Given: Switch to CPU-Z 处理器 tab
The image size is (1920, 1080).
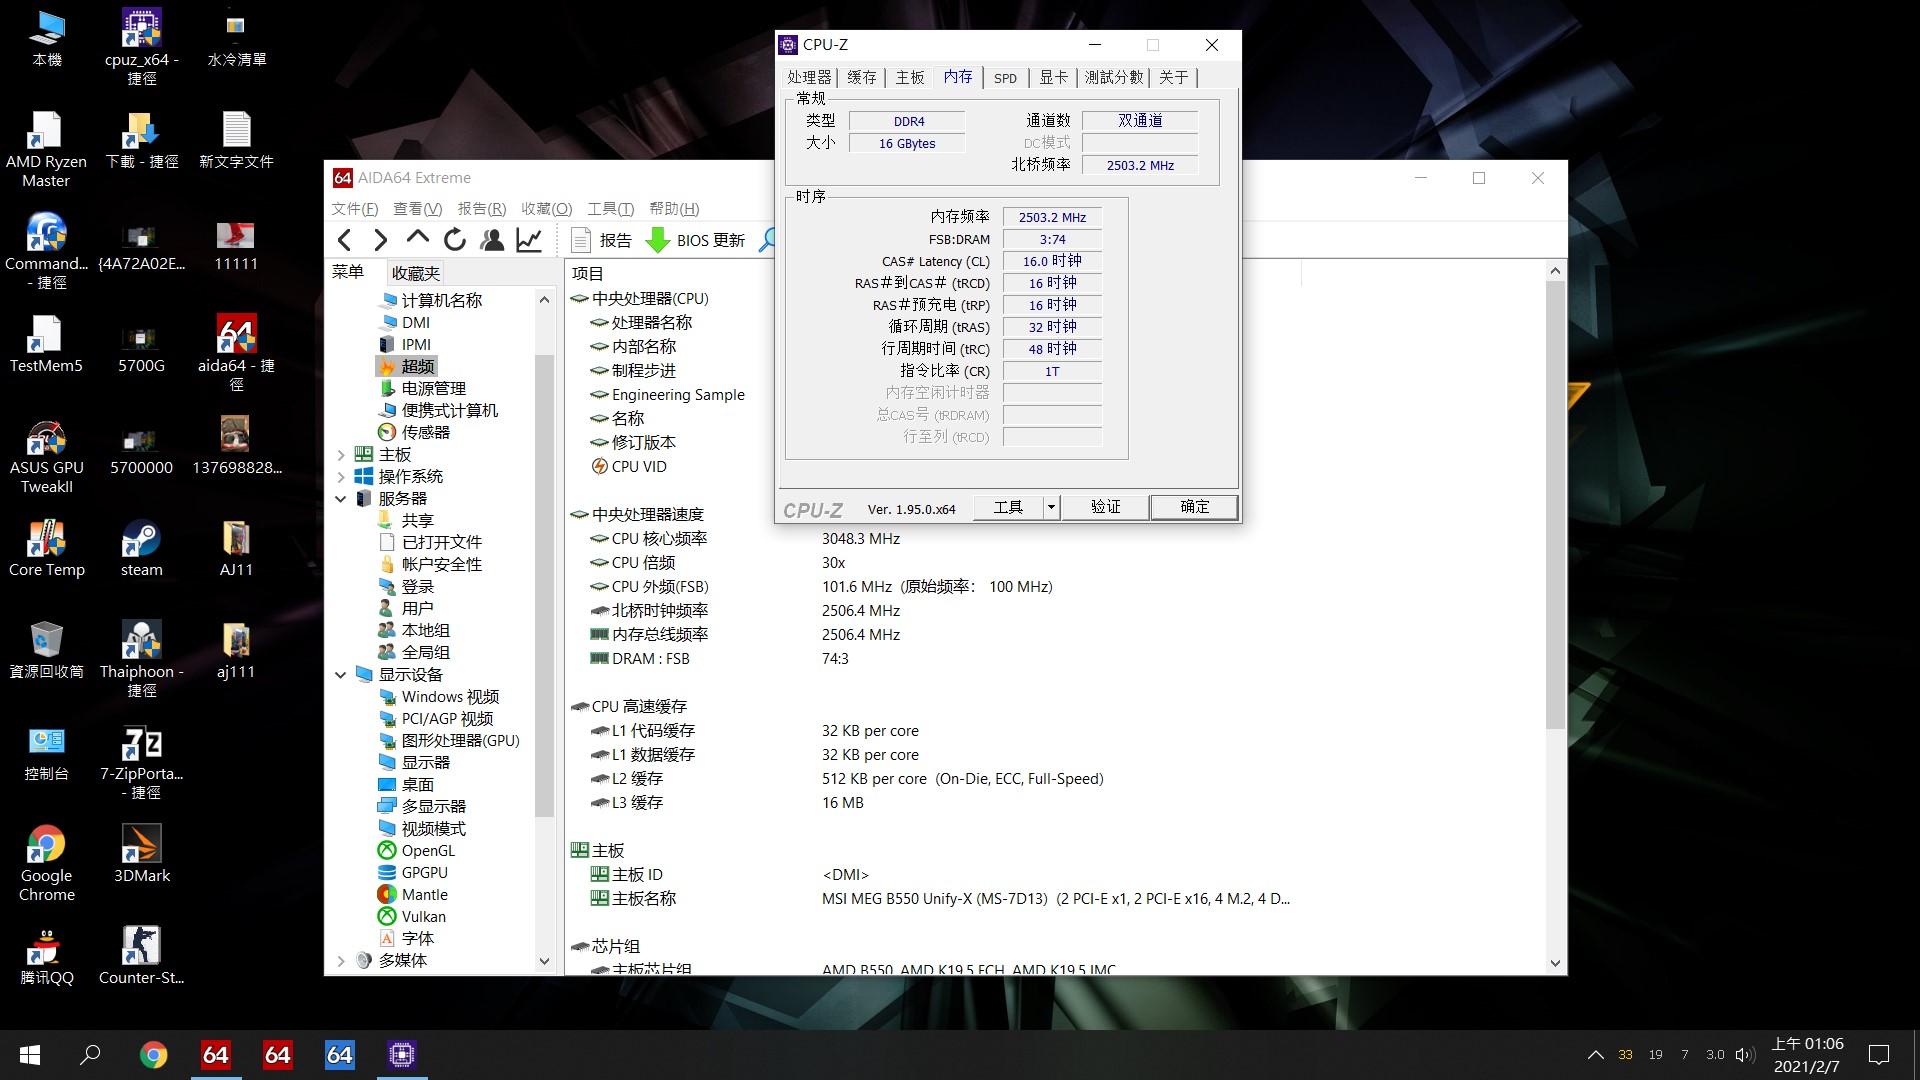Looking at the screenshot, I should (x=809, y=77).
